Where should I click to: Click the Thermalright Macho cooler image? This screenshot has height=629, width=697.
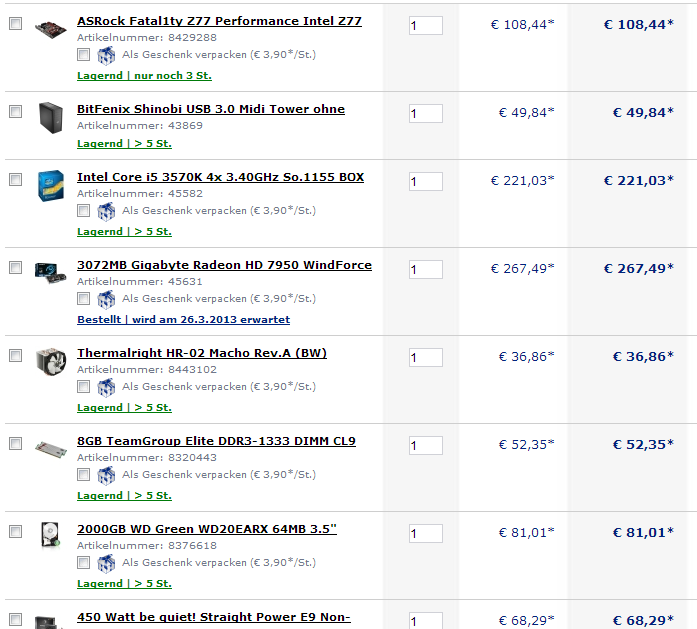point(51,361)
